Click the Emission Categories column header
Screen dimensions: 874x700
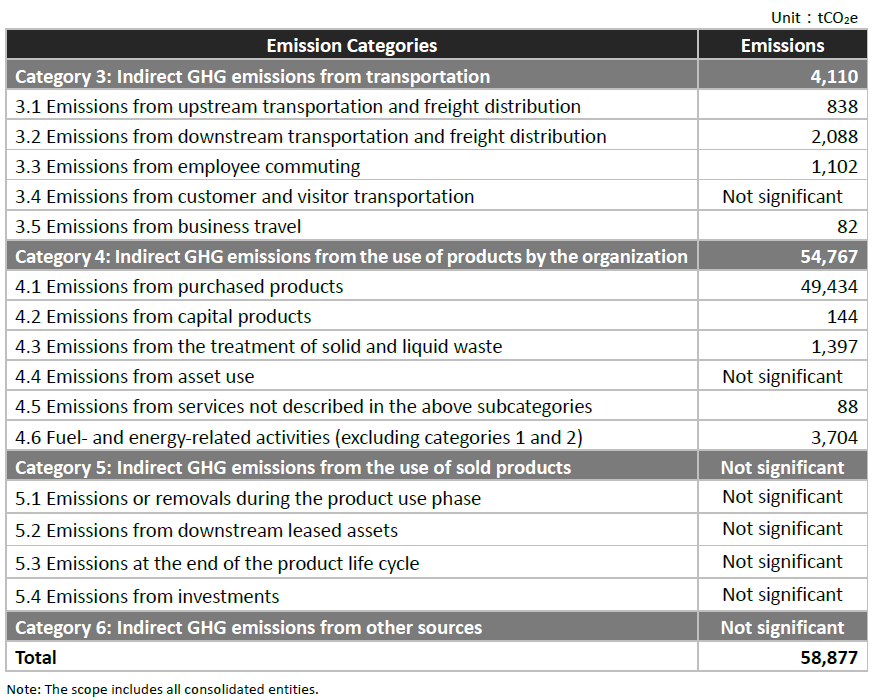(x=351, y=45)
